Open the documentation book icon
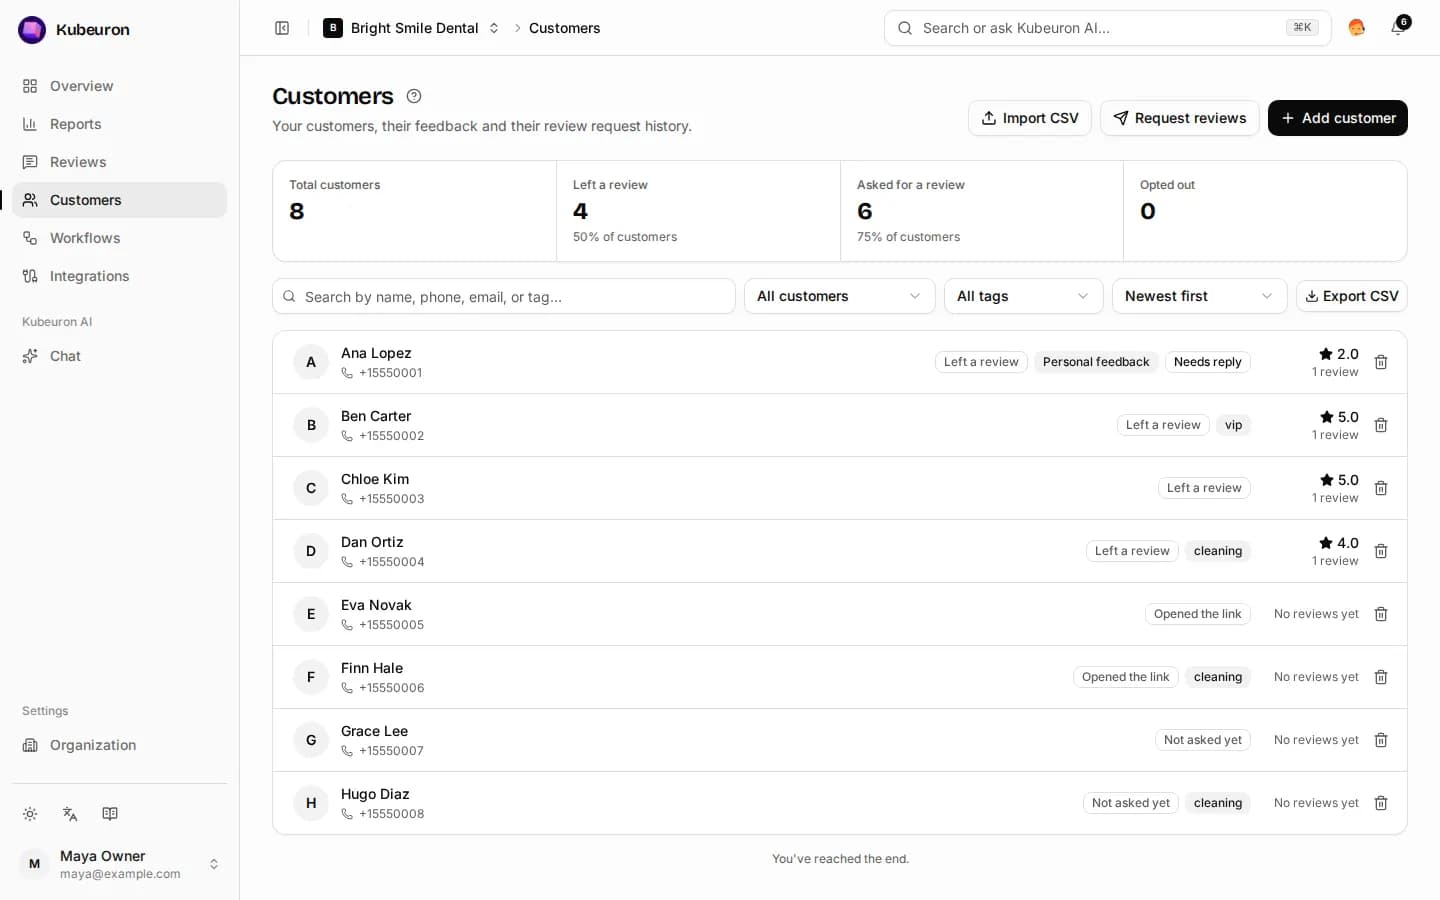1440x900 pixels. pos(110,814)
